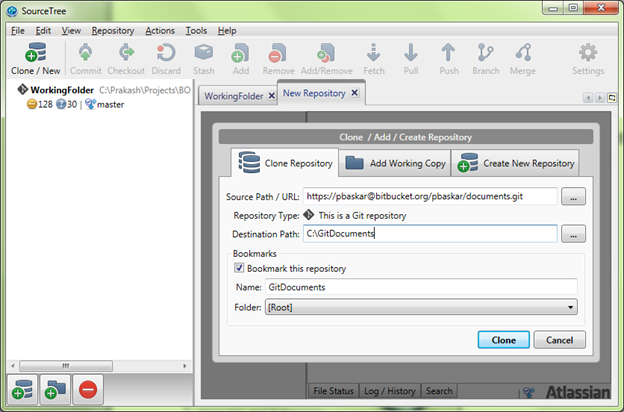Click bottom-left add repository database icon
This screenshot has height=412, width=624.
22,389
